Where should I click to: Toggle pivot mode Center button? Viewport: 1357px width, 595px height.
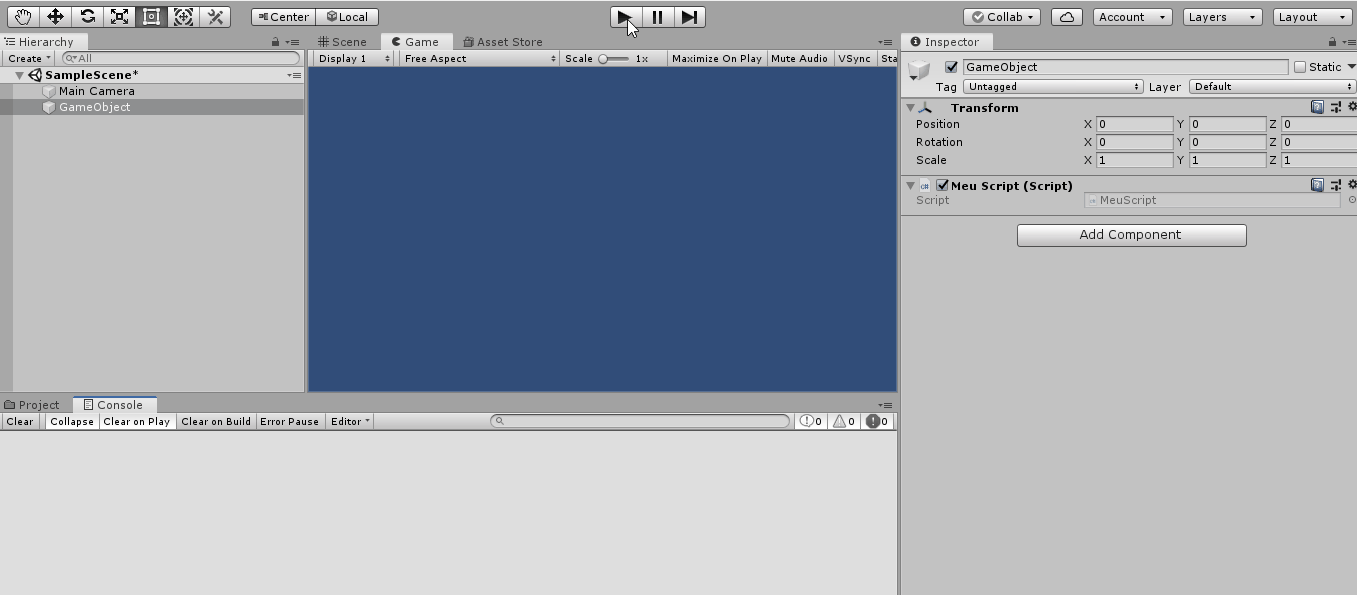[x=283, y=17]
